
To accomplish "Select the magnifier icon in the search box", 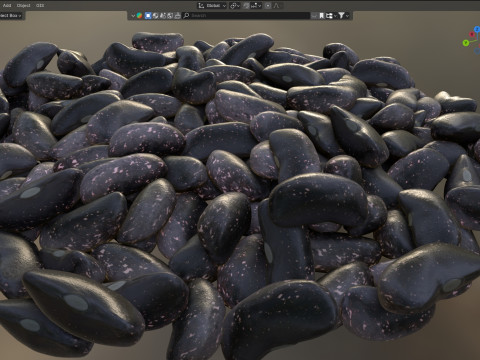I will (186, 16).
